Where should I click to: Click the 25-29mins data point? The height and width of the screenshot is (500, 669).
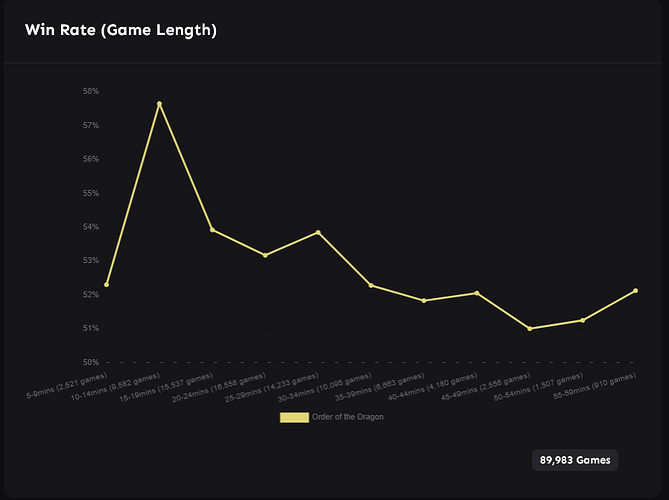click(318, 233)
